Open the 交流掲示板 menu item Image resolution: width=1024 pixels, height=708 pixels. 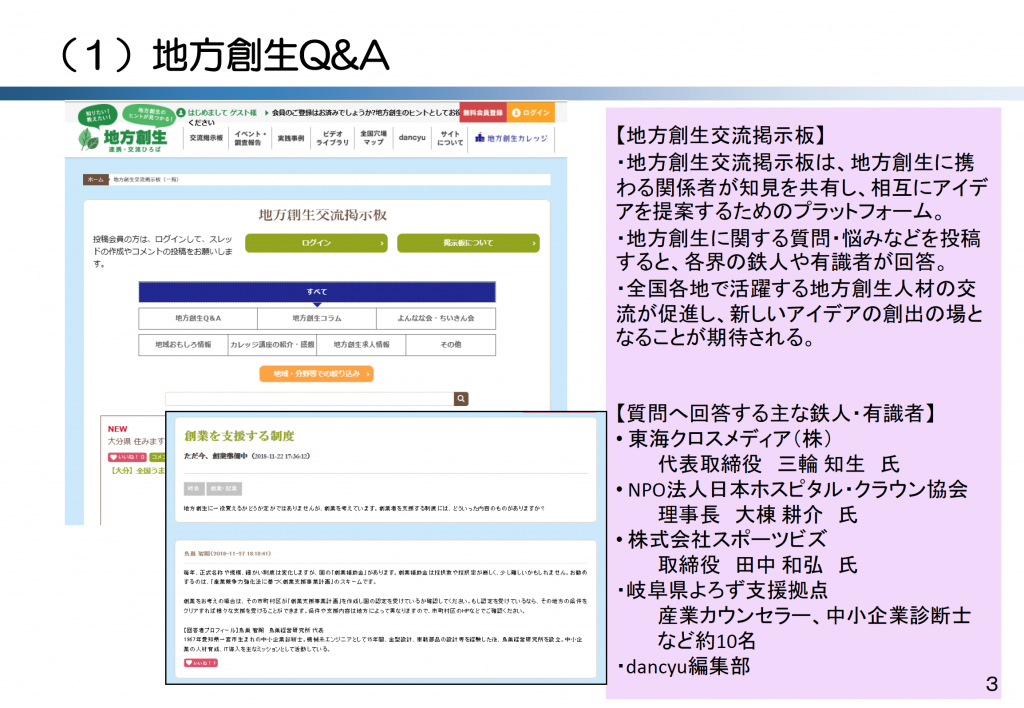(206, 138)
